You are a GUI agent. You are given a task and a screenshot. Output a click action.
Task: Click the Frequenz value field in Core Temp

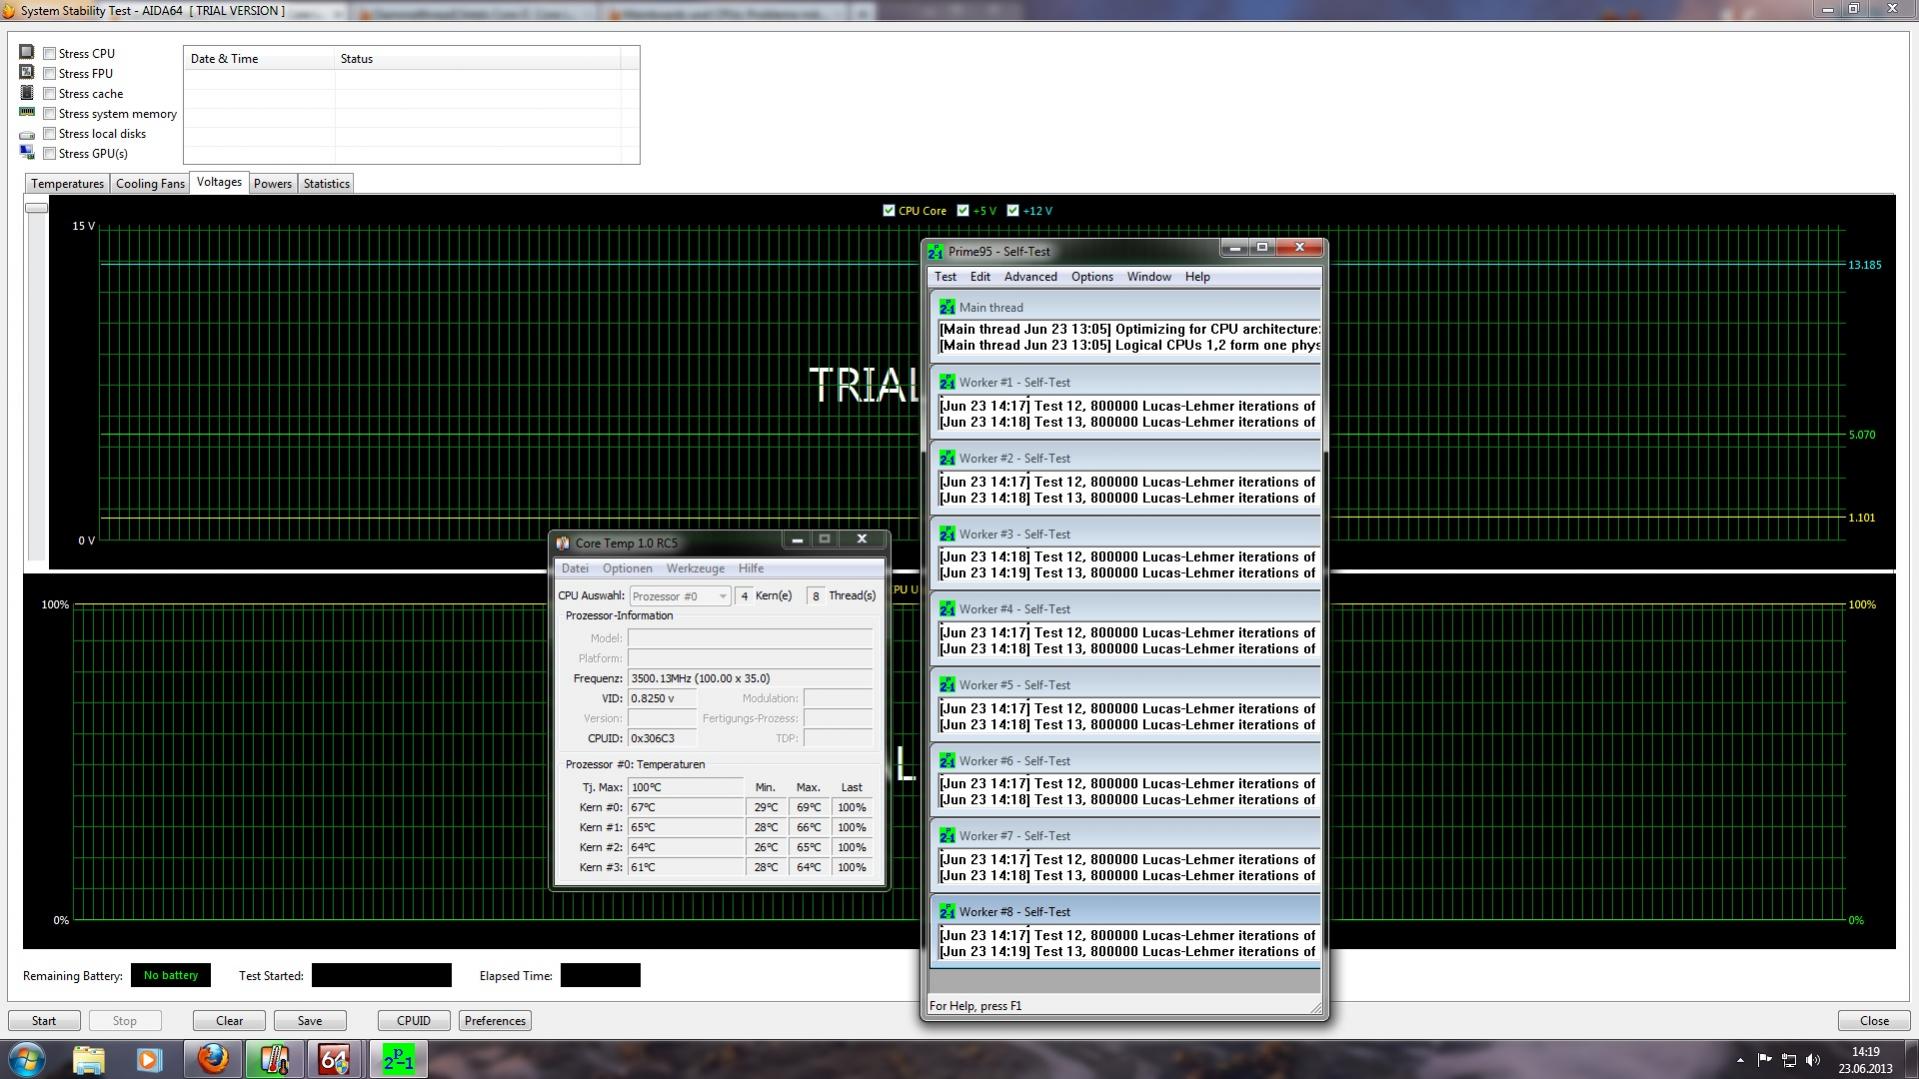pos(750,679)
